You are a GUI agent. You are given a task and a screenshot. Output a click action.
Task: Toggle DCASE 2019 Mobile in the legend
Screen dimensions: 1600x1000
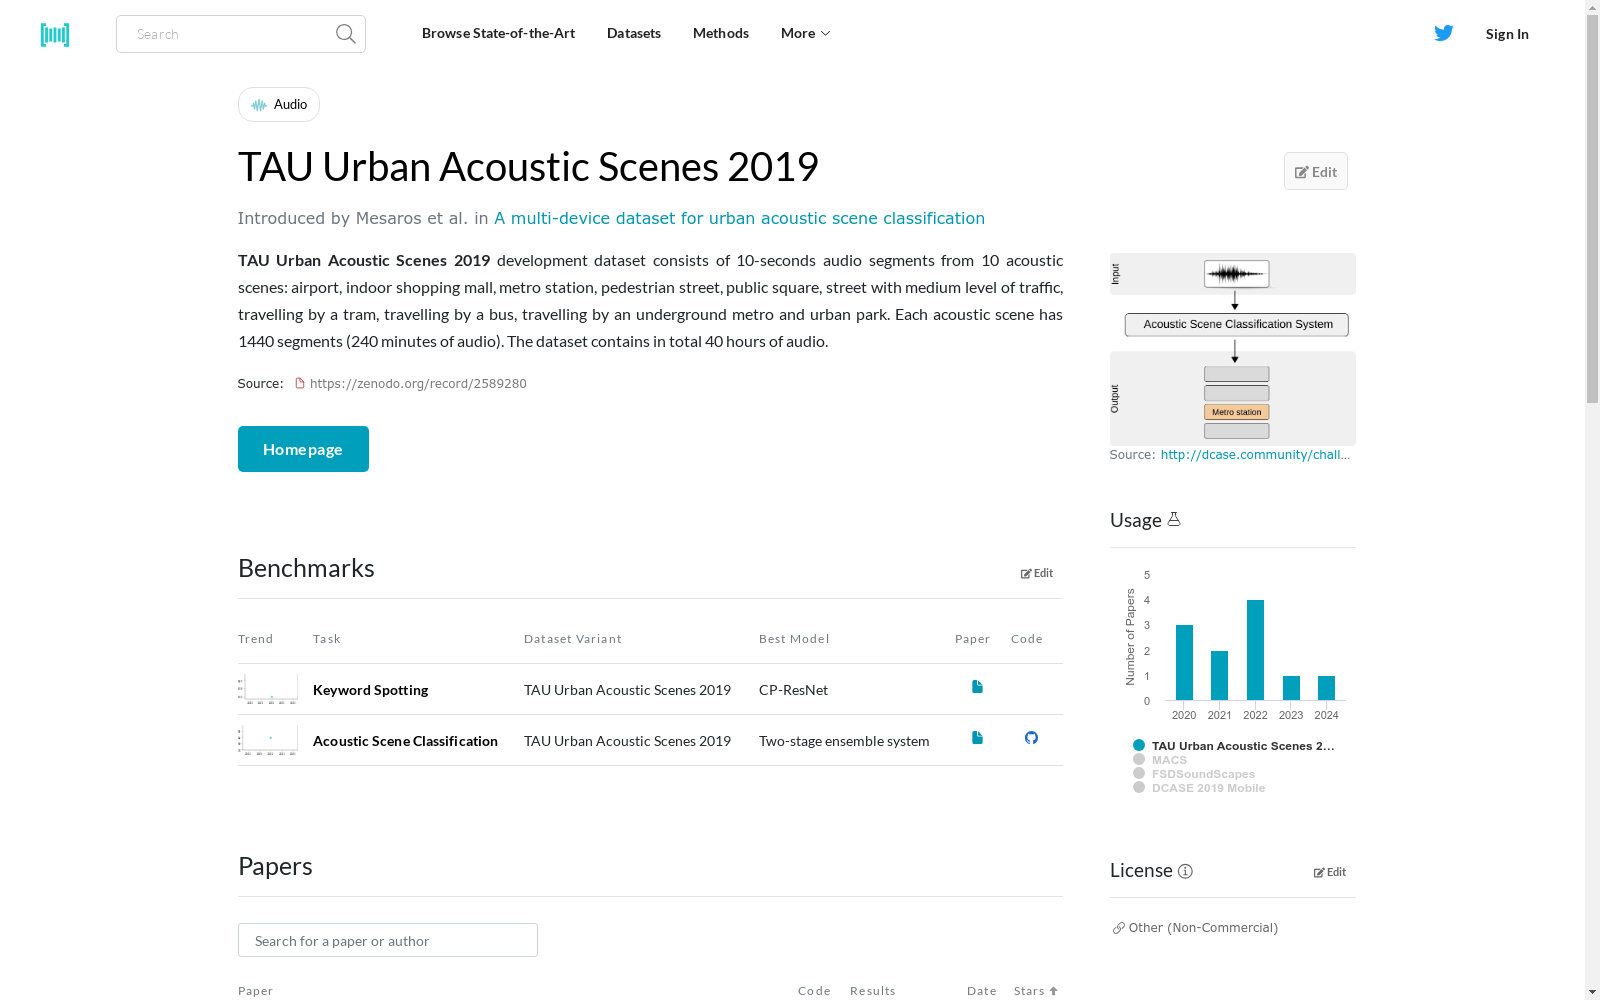click(1208, 787)
